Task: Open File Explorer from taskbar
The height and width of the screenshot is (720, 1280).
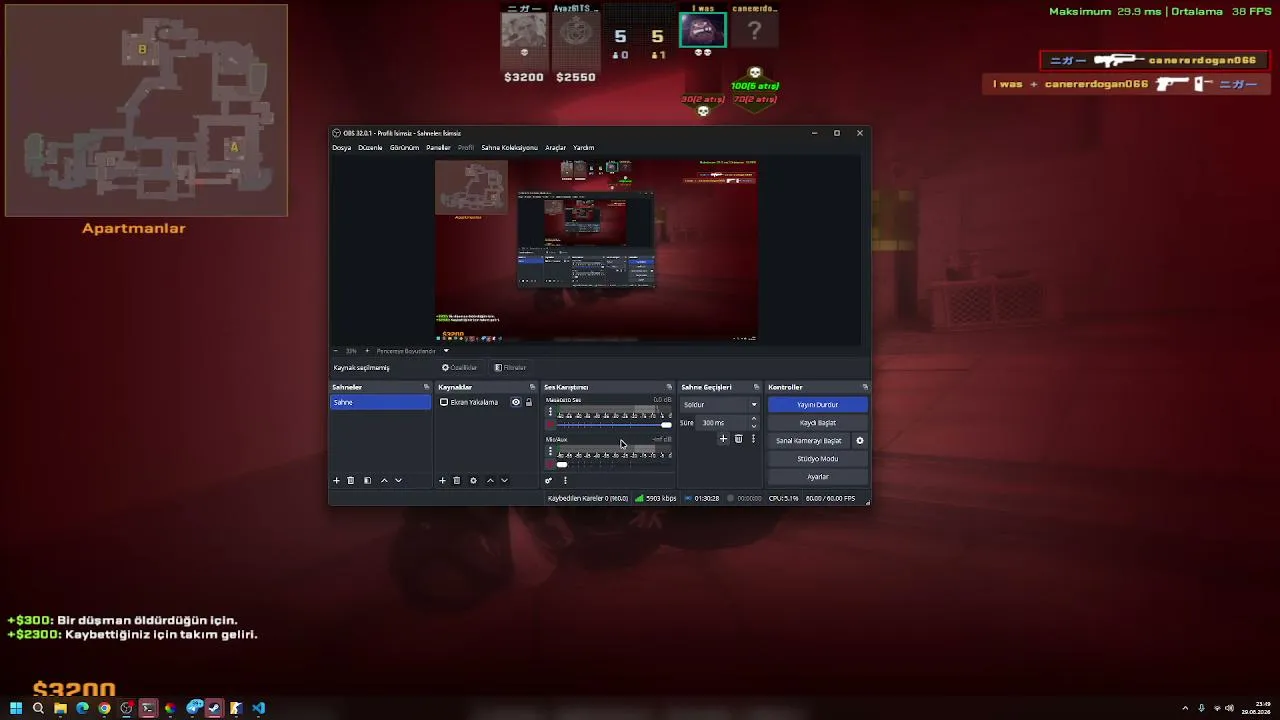Action: [x=60, y=709]
